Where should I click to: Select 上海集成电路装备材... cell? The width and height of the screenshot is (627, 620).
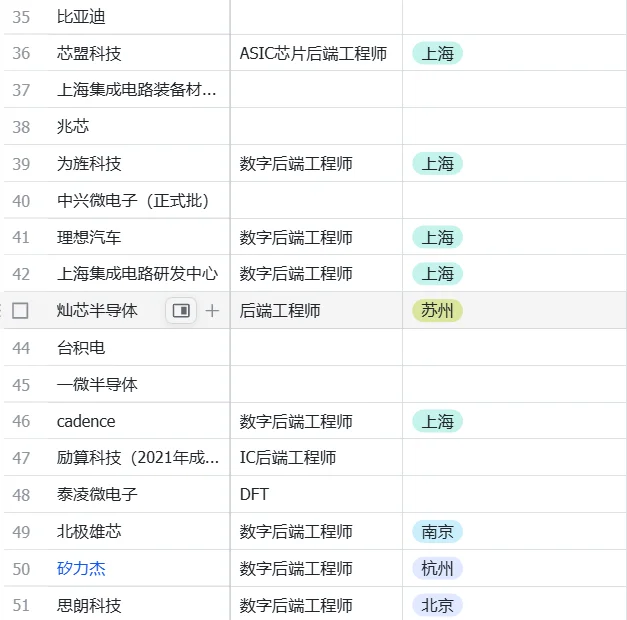coord(137,90)
